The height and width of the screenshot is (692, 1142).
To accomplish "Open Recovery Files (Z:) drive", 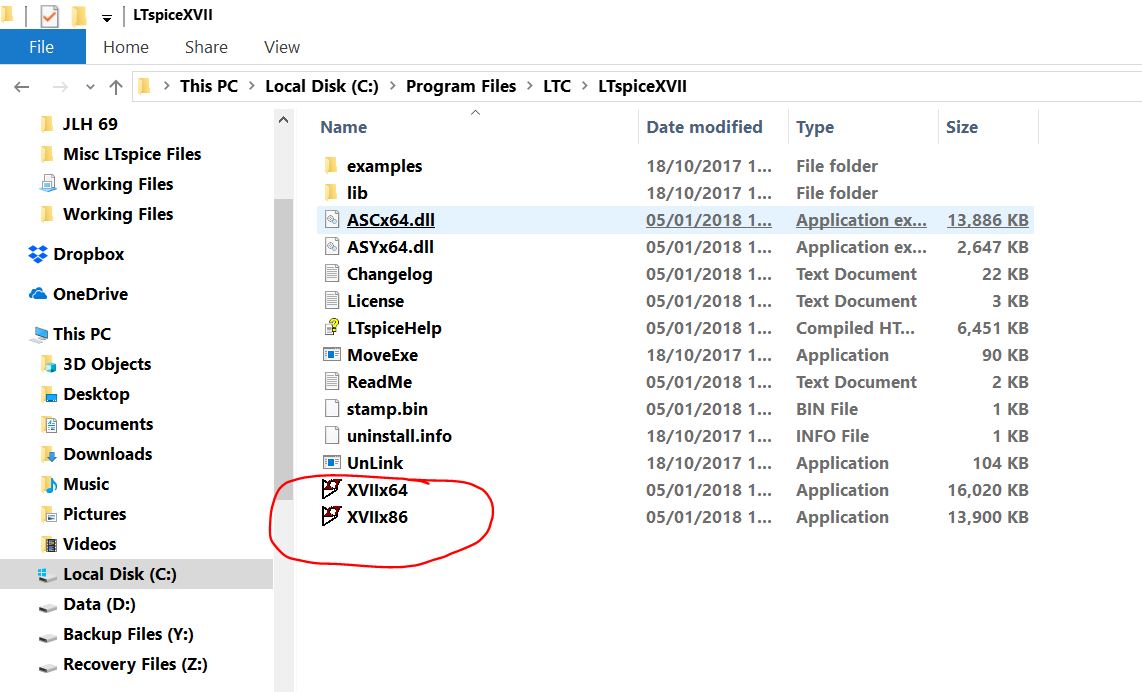I will pyautogui.click(x=122, y=663).
